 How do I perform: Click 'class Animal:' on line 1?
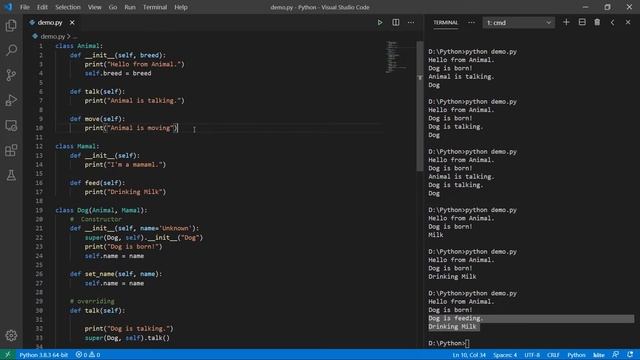[79, 46]
